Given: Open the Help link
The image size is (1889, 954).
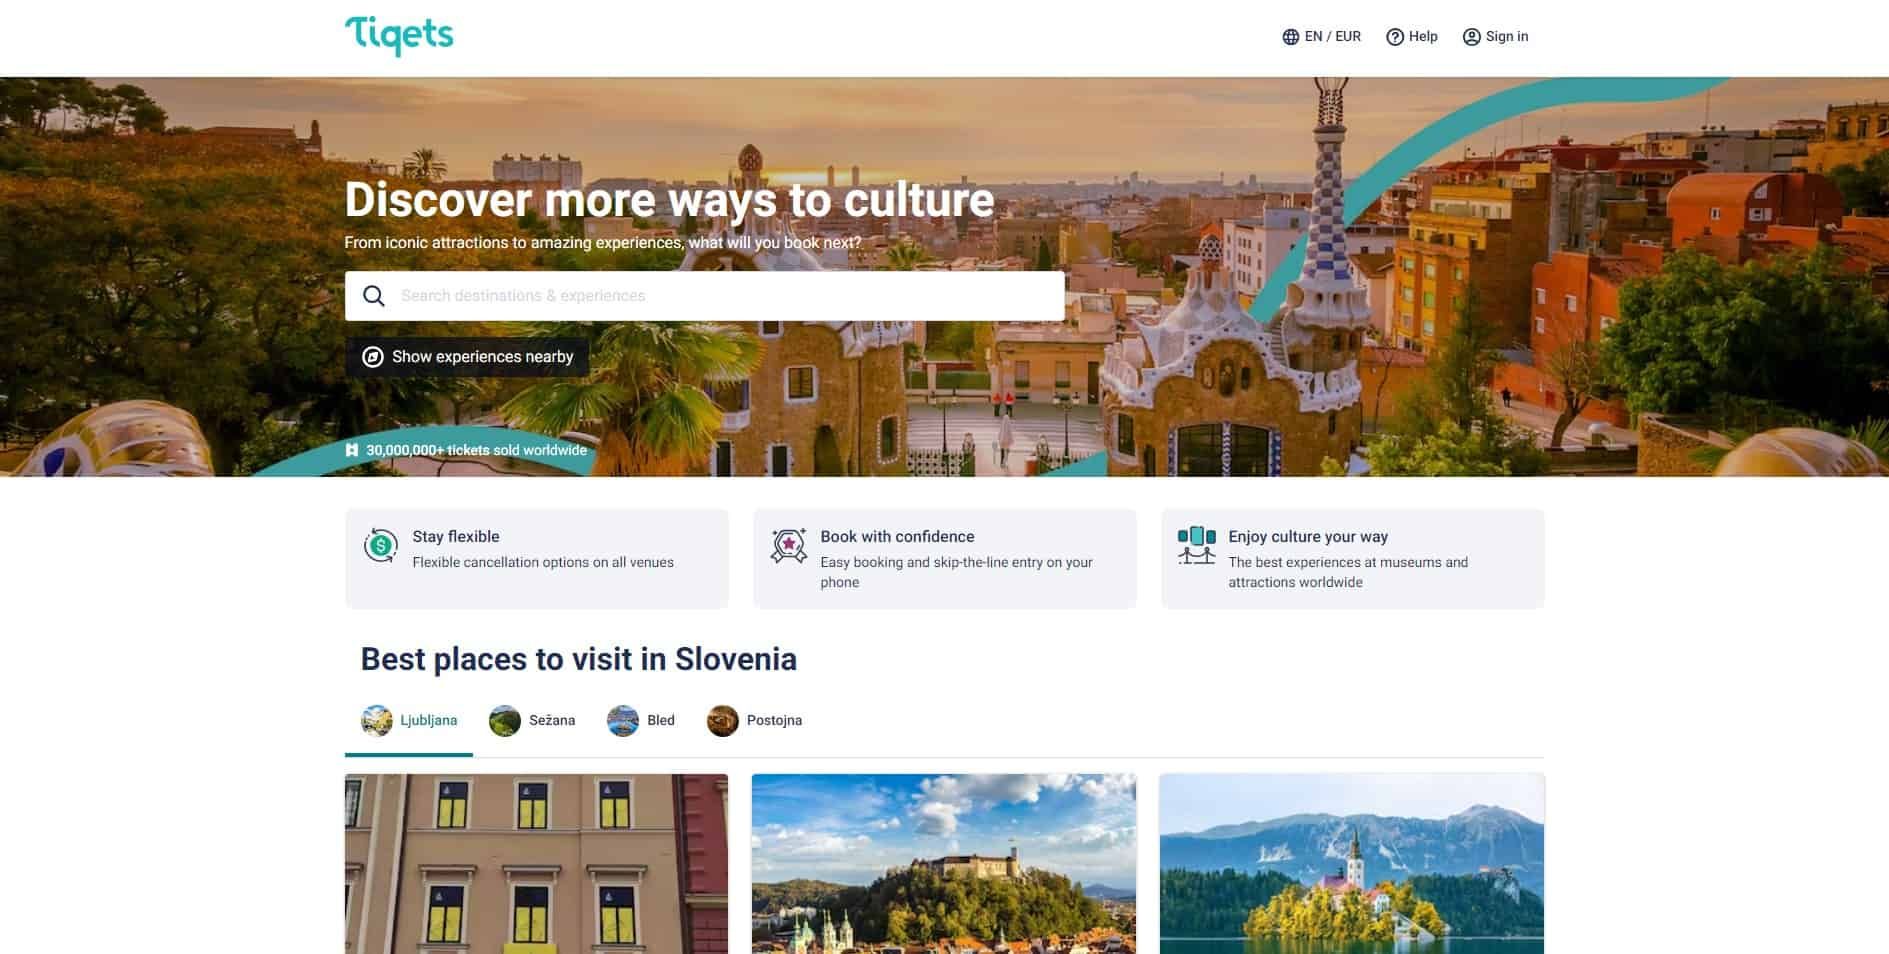Looking at the screenshot, I should point(1412,37).
